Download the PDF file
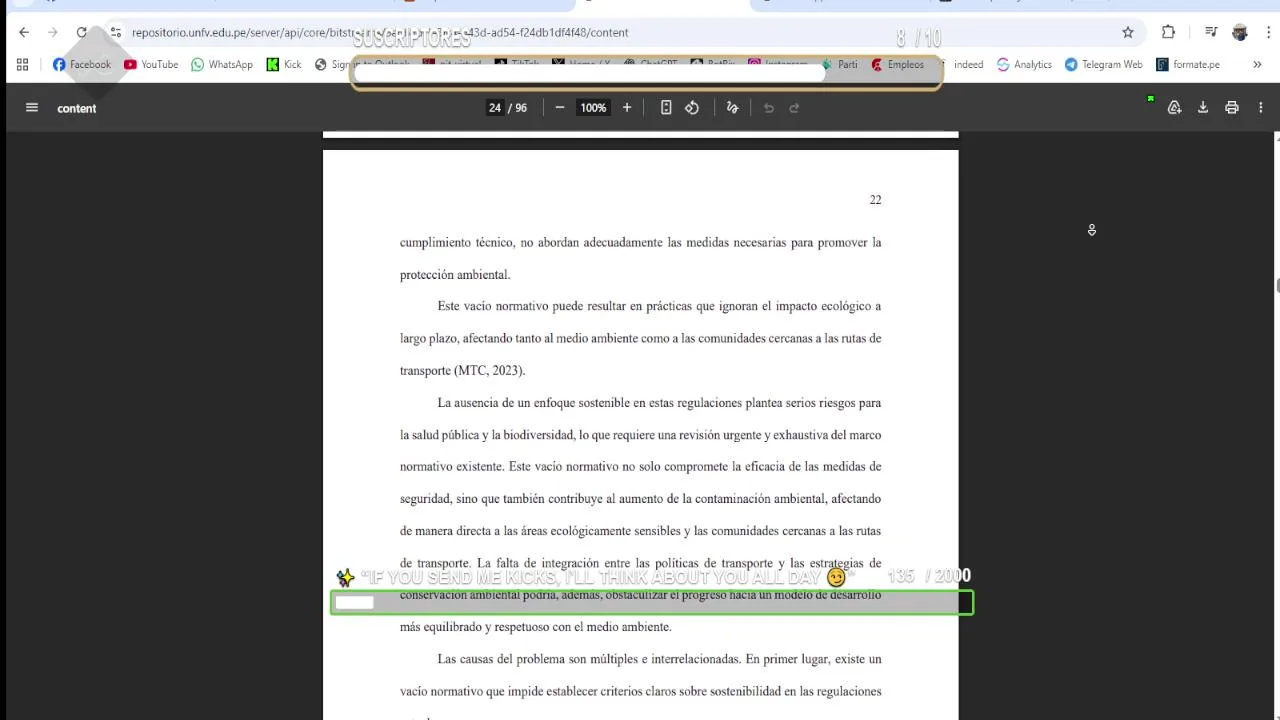The height and width of the screenshot is (720, 1280). (x=1203, y=108)
